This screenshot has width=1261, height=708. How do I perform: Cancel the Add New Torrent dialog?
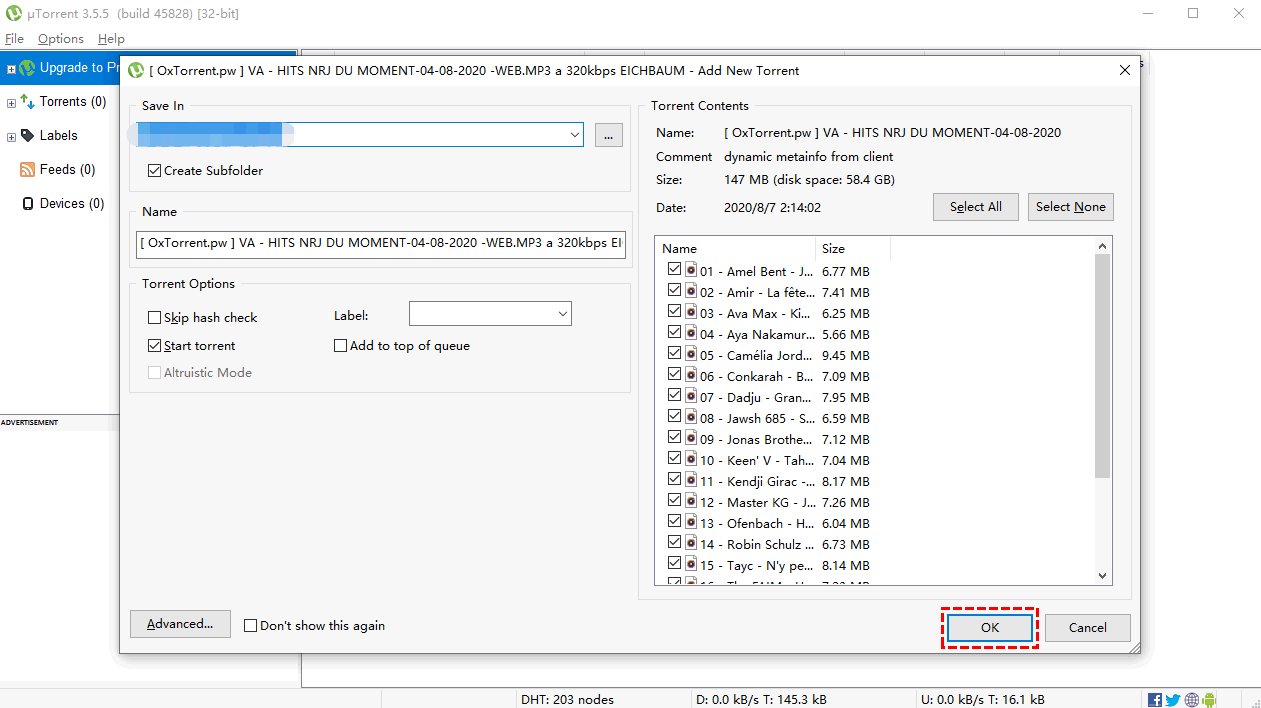(1087, 628)
